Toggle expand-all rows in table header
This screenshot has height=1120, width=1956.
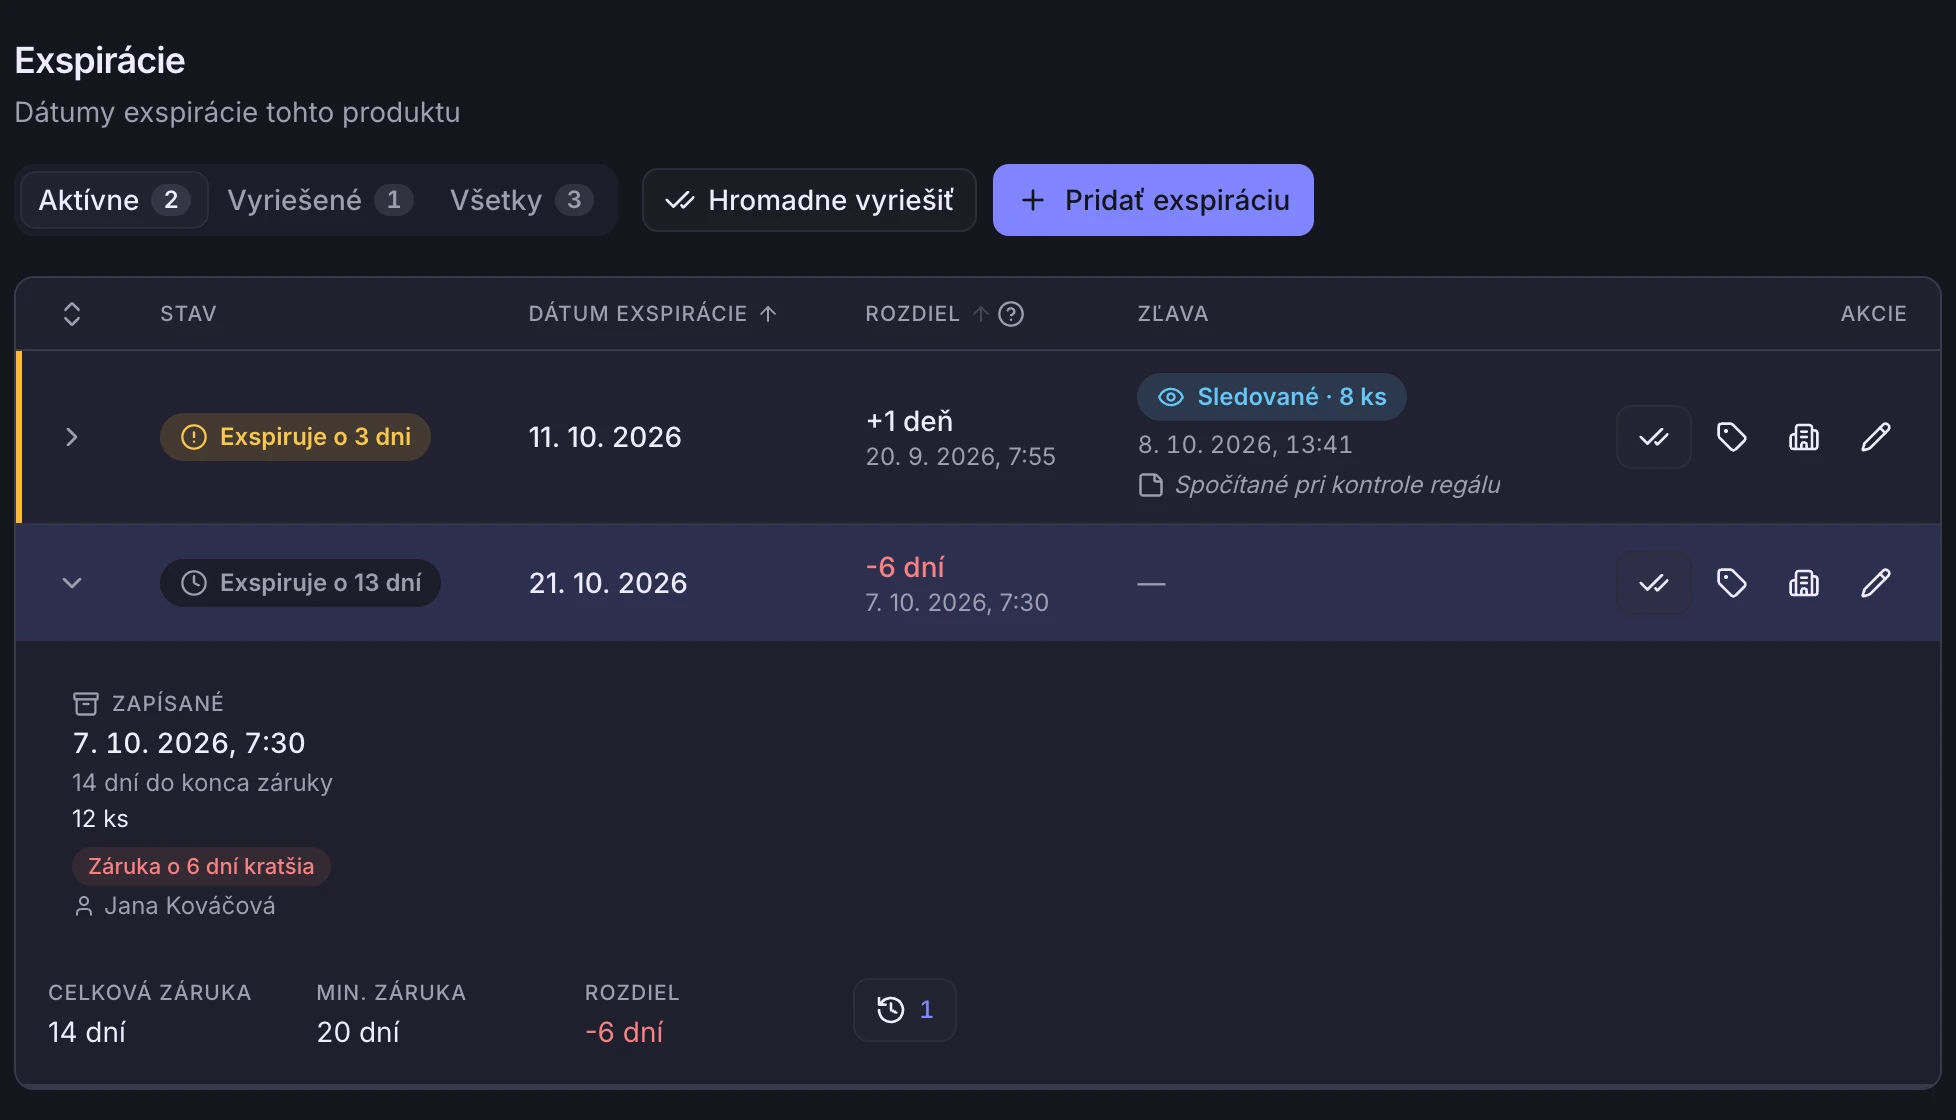click(71, 314)
